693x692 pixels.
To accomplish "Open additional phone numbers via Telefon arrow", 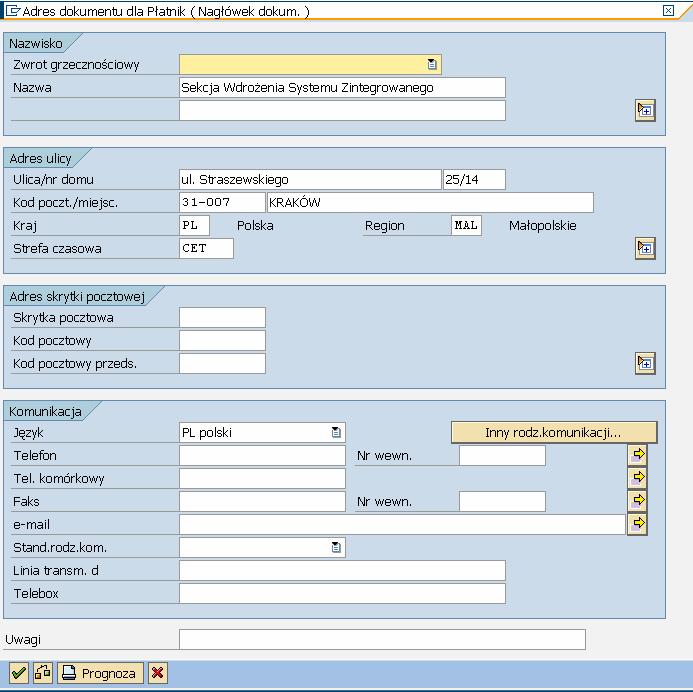I will [x=637, y=455].
